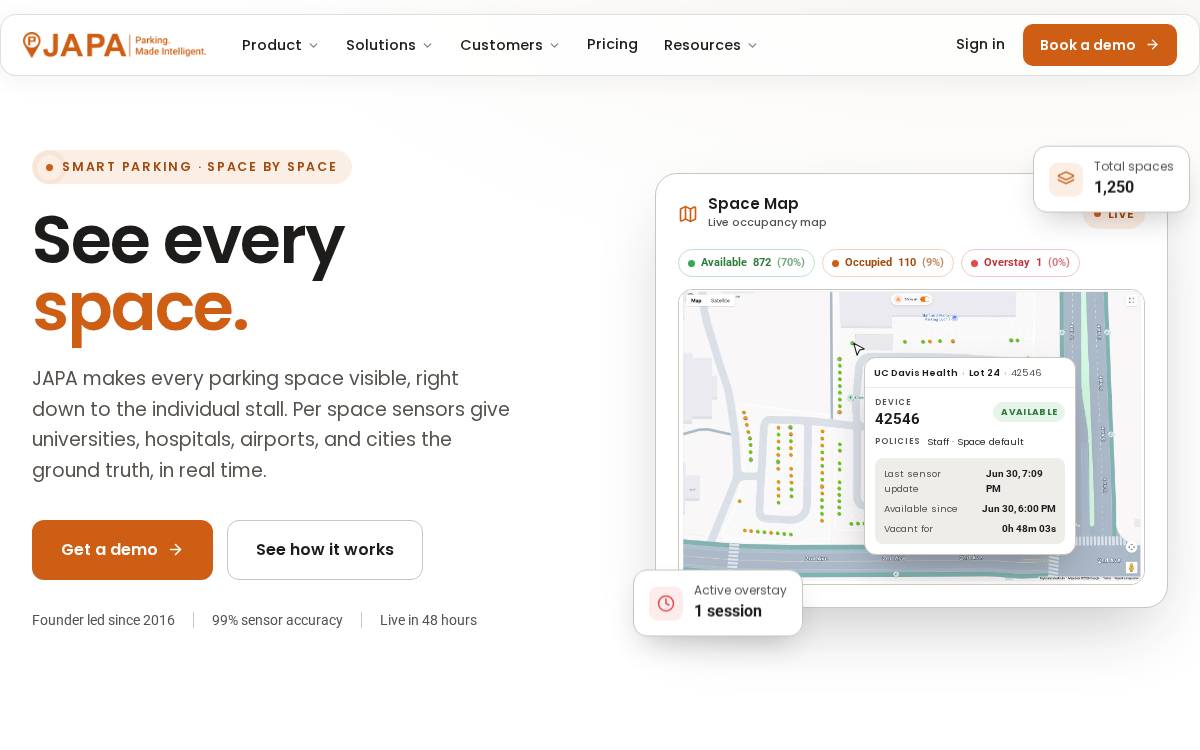
Task: Click the Jun 30, 6:00 PM value
Action: 1018,509
